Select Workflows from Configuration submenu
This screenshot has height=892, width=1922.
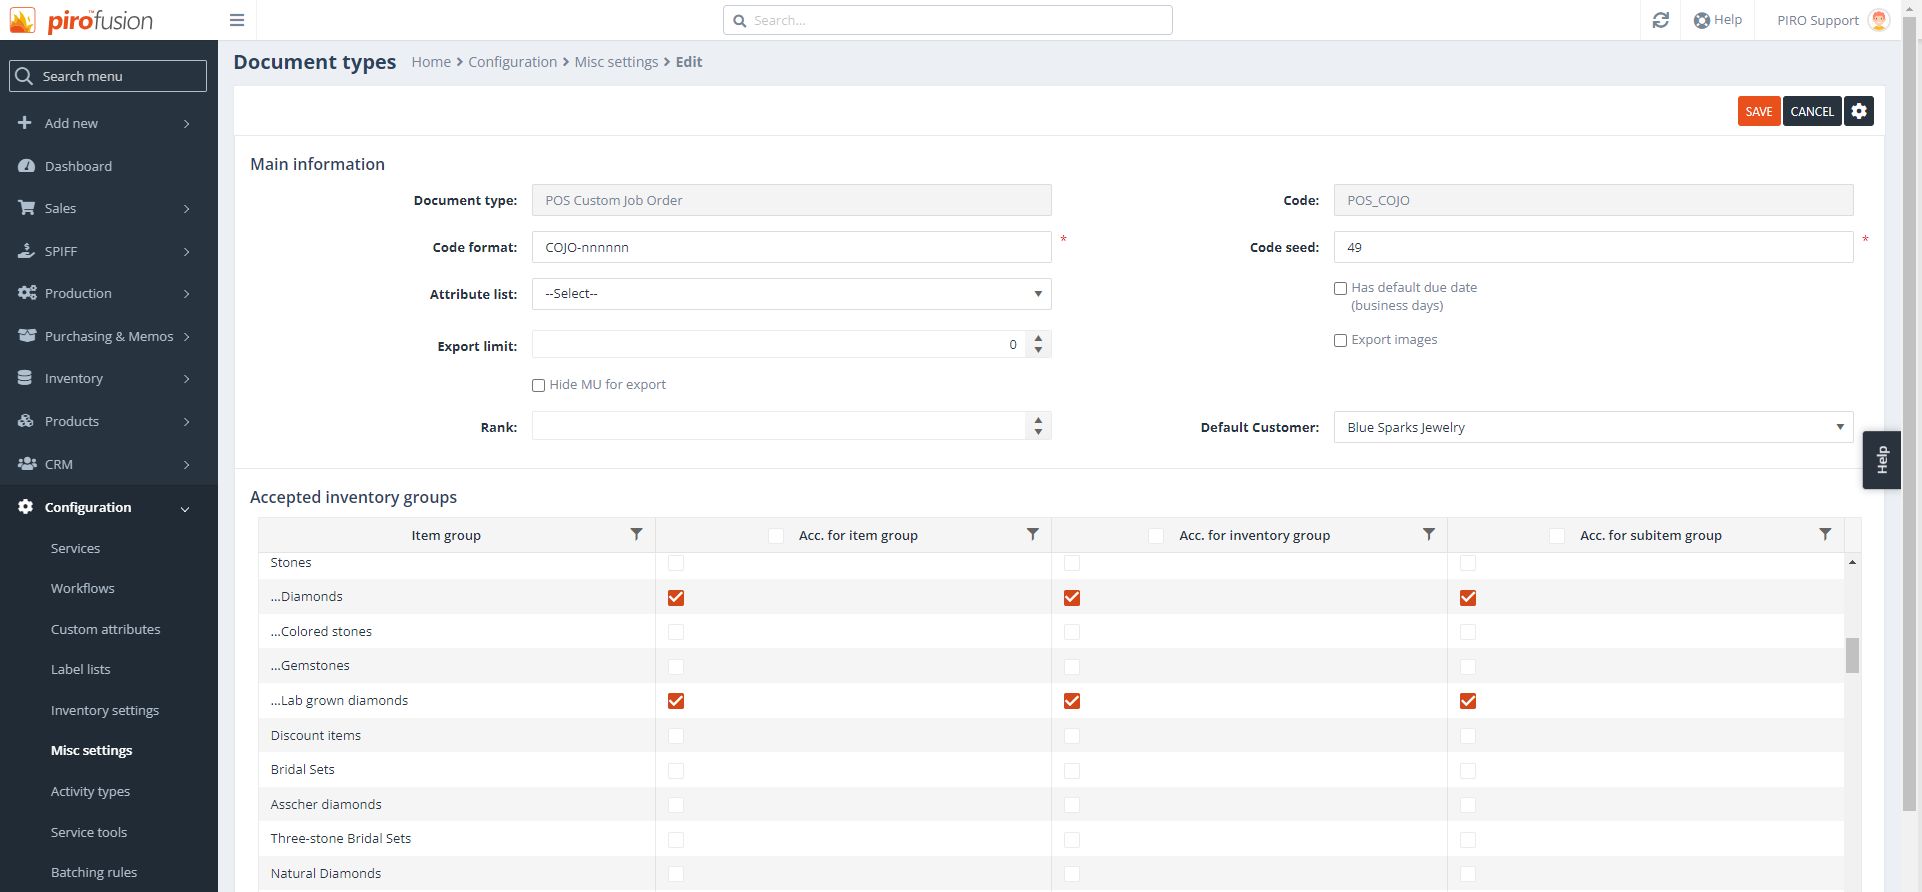(82, 588)
